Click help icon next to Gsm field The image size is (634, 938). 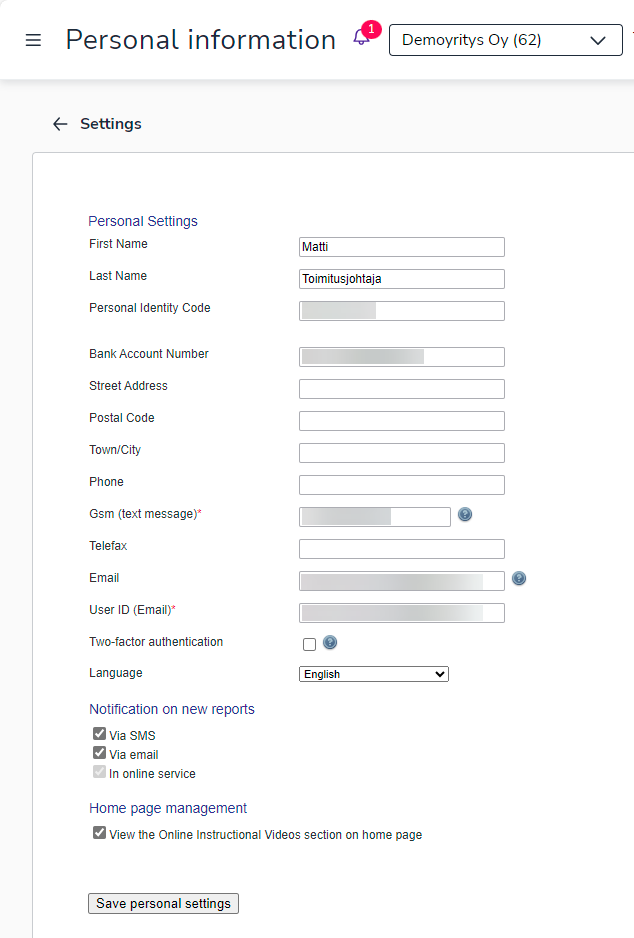[465, 515]
